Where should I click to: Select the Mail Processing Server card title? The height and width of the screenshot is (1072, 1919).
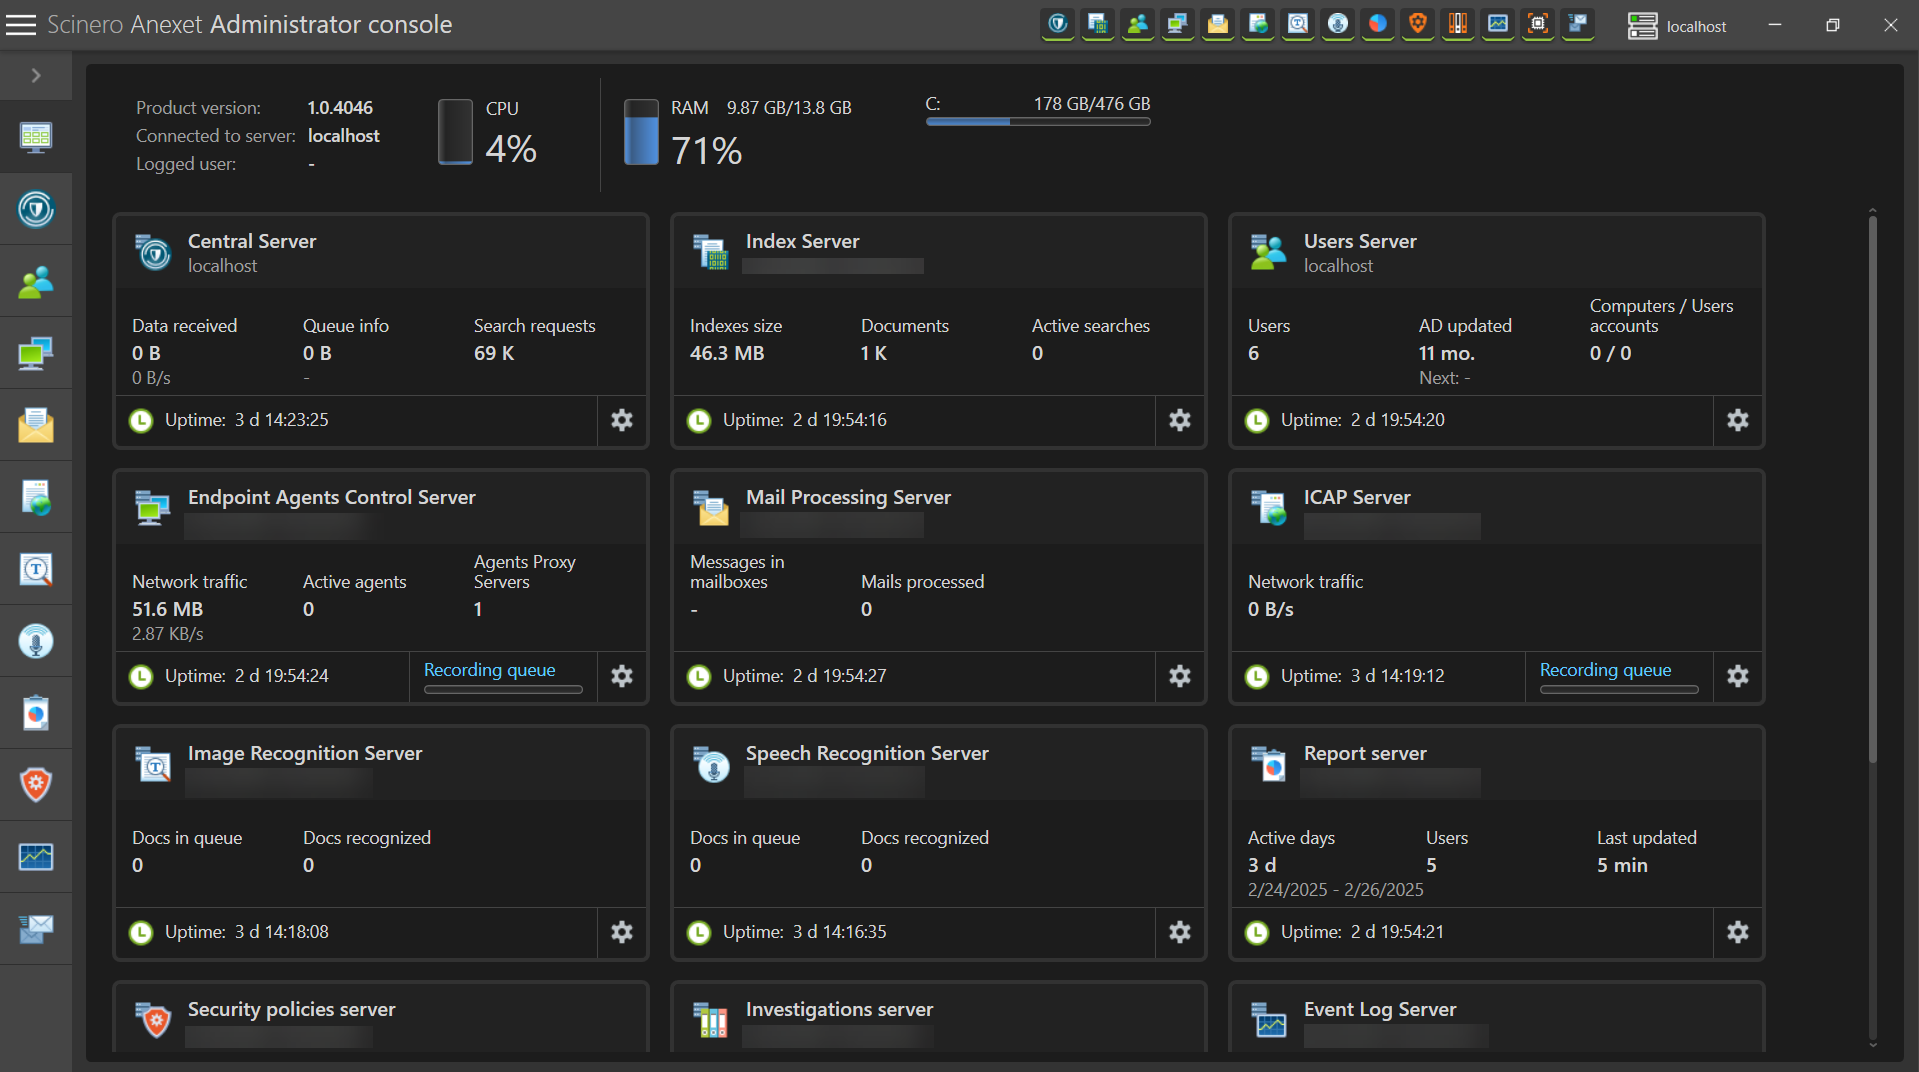pos(848,497)
